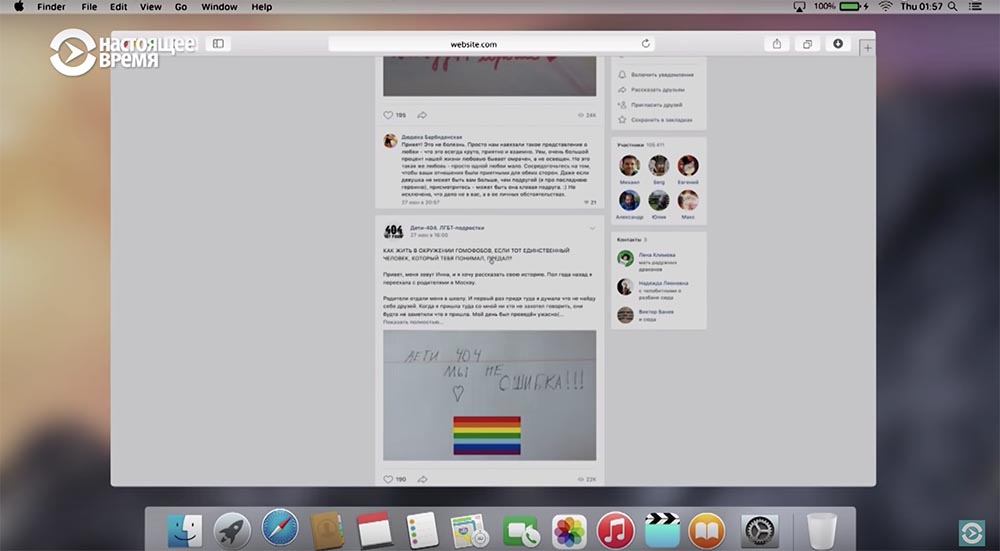
Task: Open Trash in the Dock
Action: point(821,531)
